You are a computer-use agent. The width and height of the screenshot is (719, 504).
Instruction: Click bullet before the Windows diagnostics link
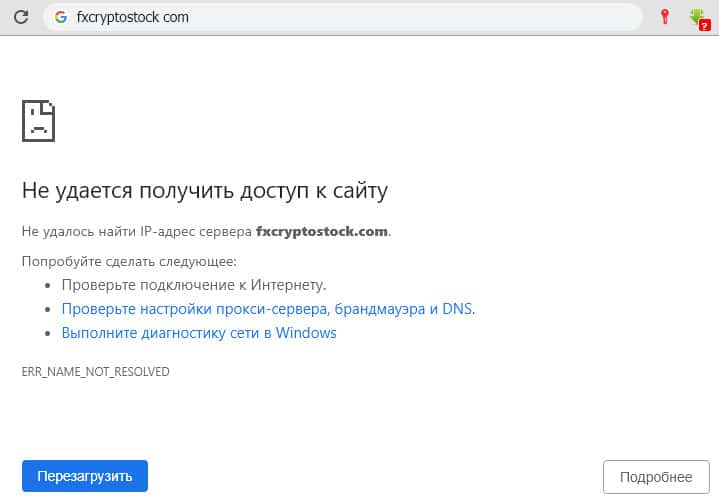pyautogui.click(x=49, y=334)
